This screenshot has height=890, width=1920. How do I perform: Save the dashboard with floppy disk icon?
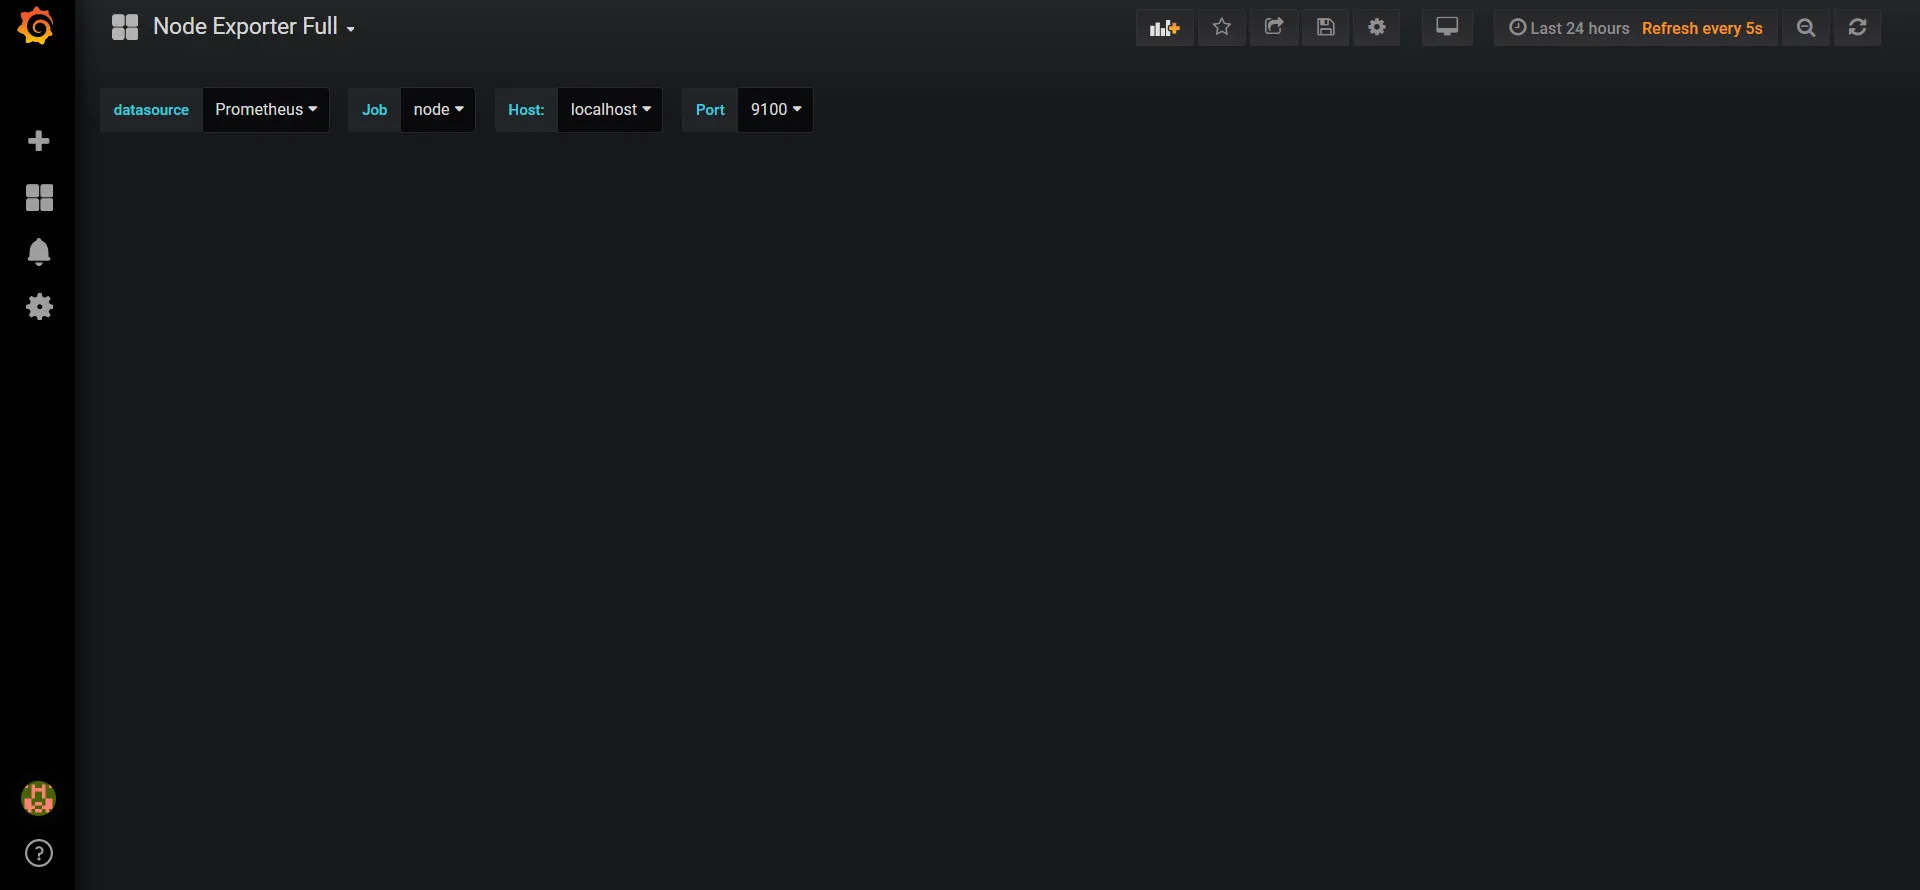tap(1326, 28)
